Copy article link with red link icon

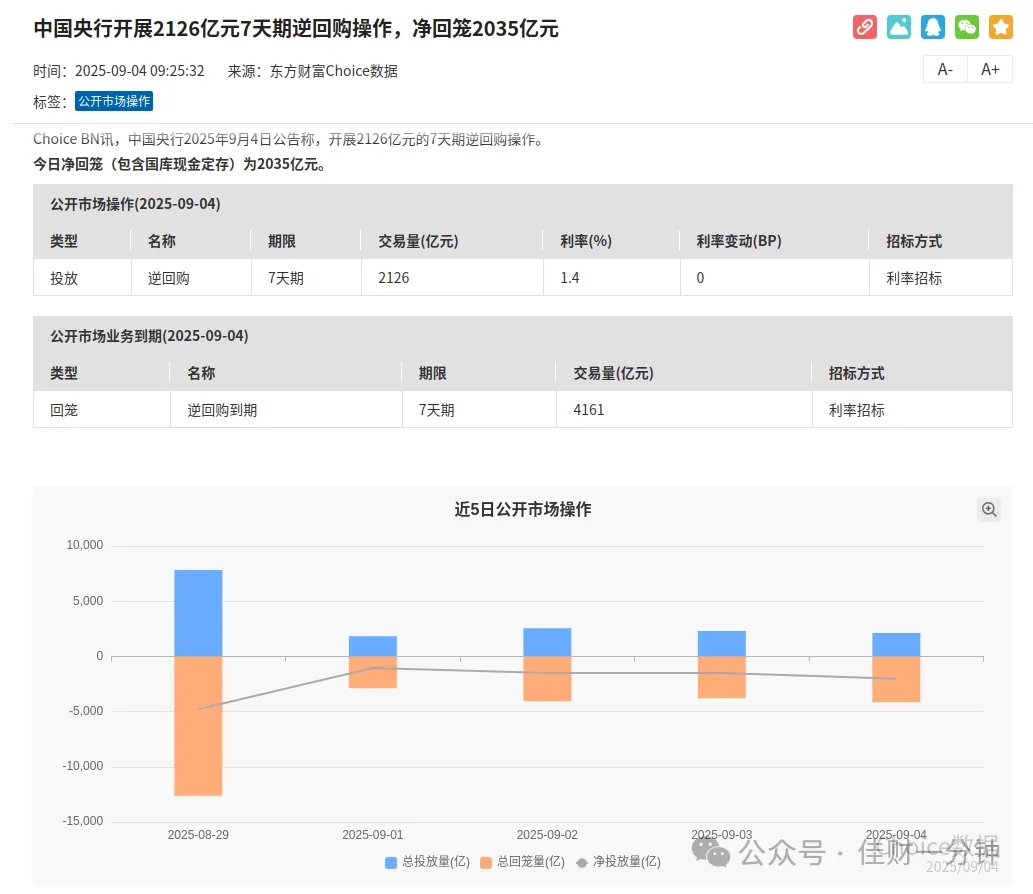[x=864, y=27]
